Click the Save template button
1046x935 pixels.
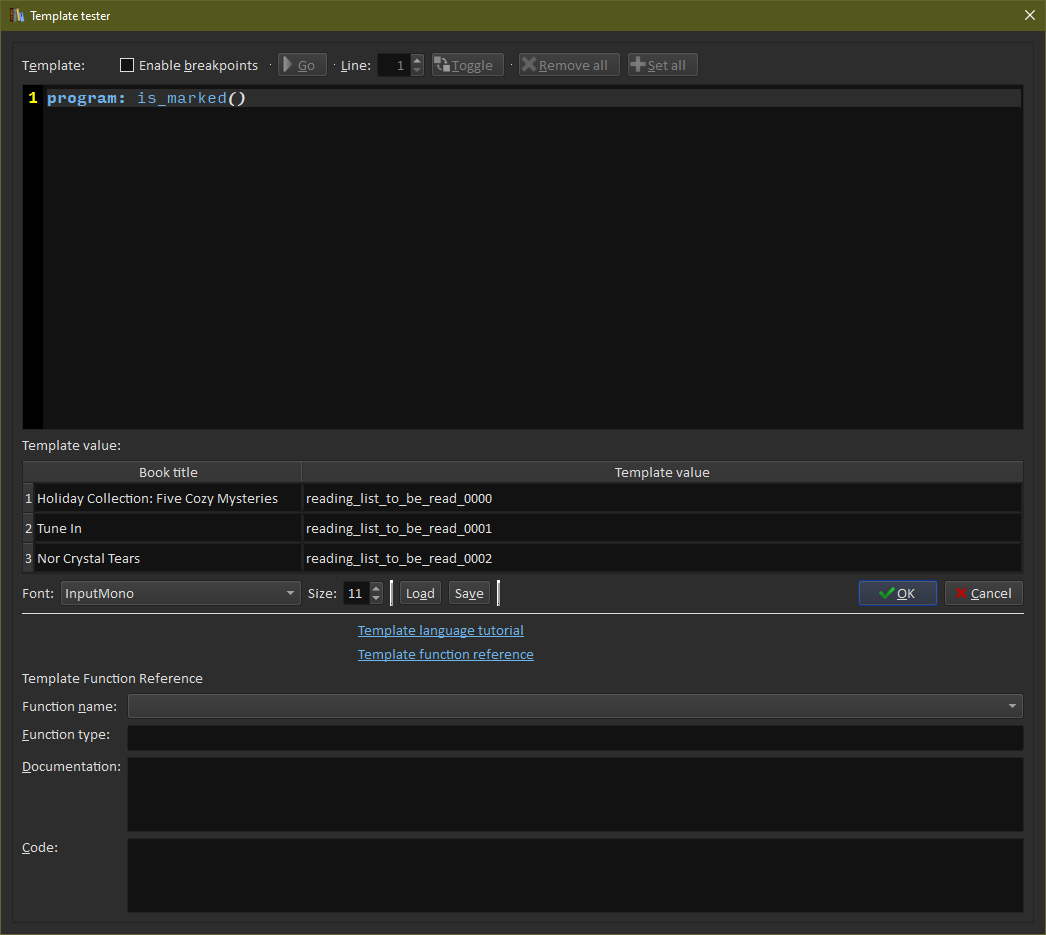[469, 593]
